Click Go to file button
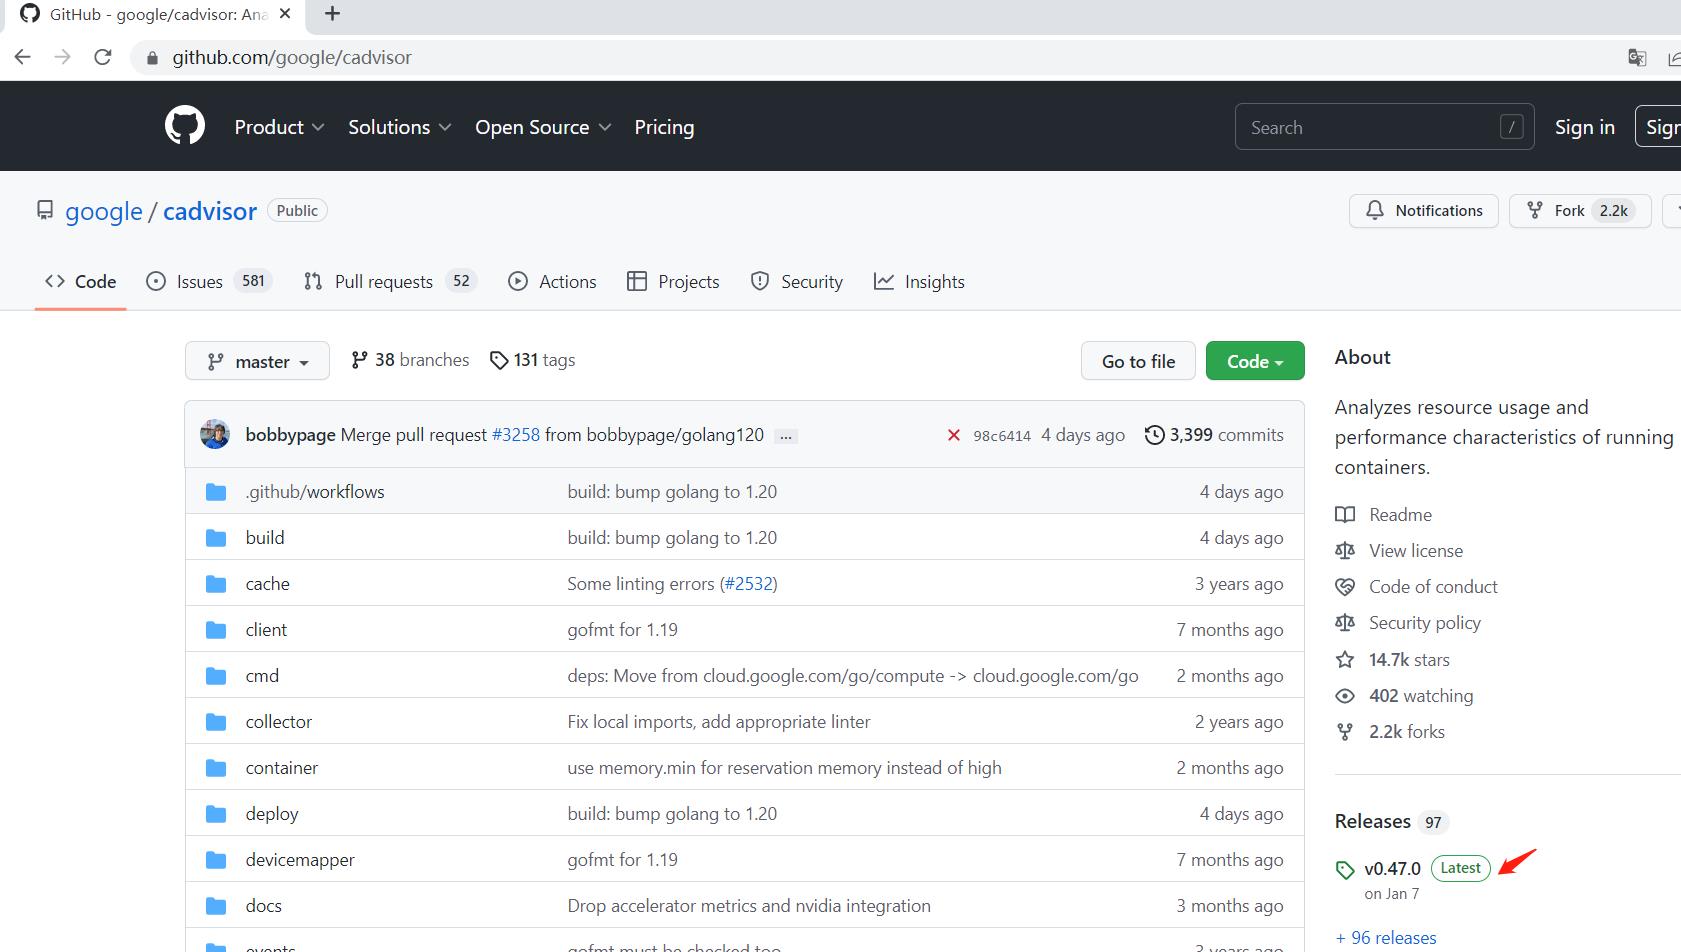 coord(1138,361)
